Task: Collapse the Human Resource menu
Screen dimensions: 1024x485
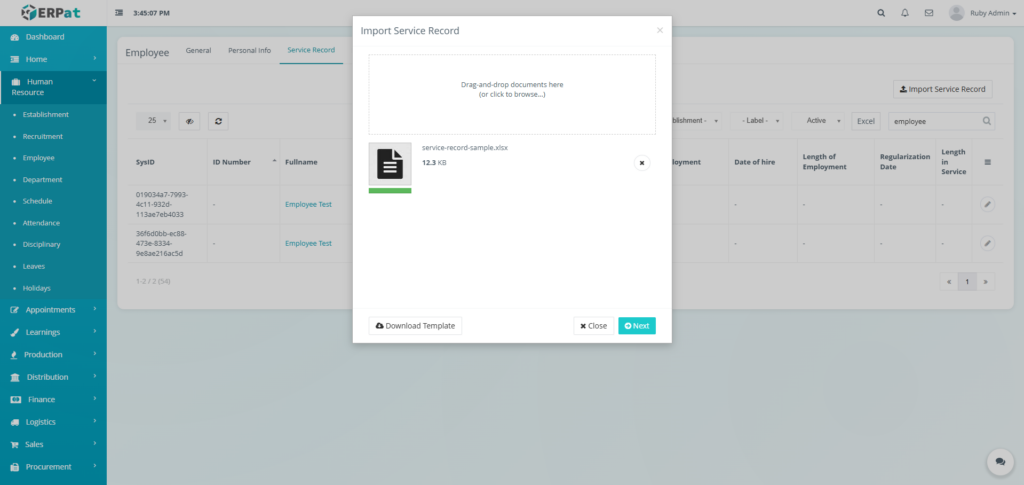Action: [x=53, y=87]
